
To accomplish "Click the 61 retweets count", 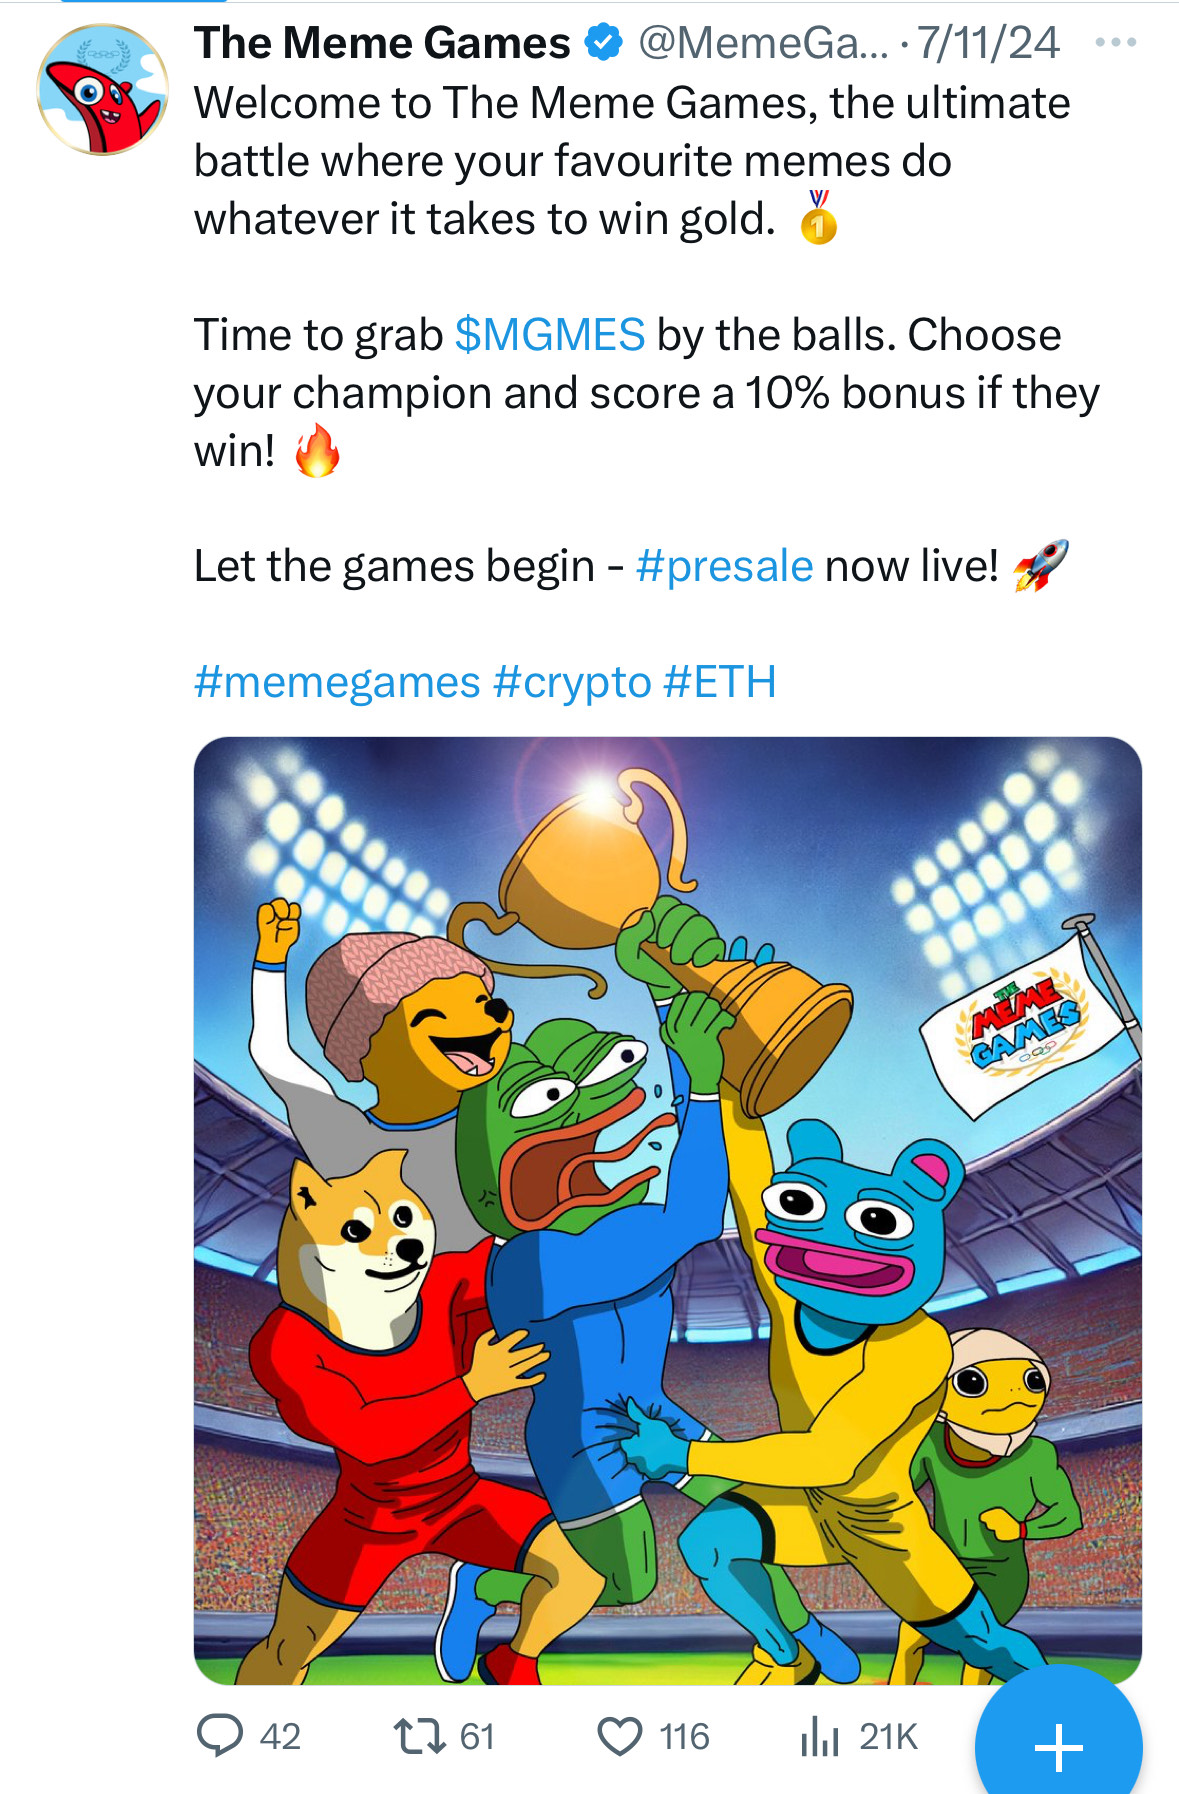I will 474,1737.
